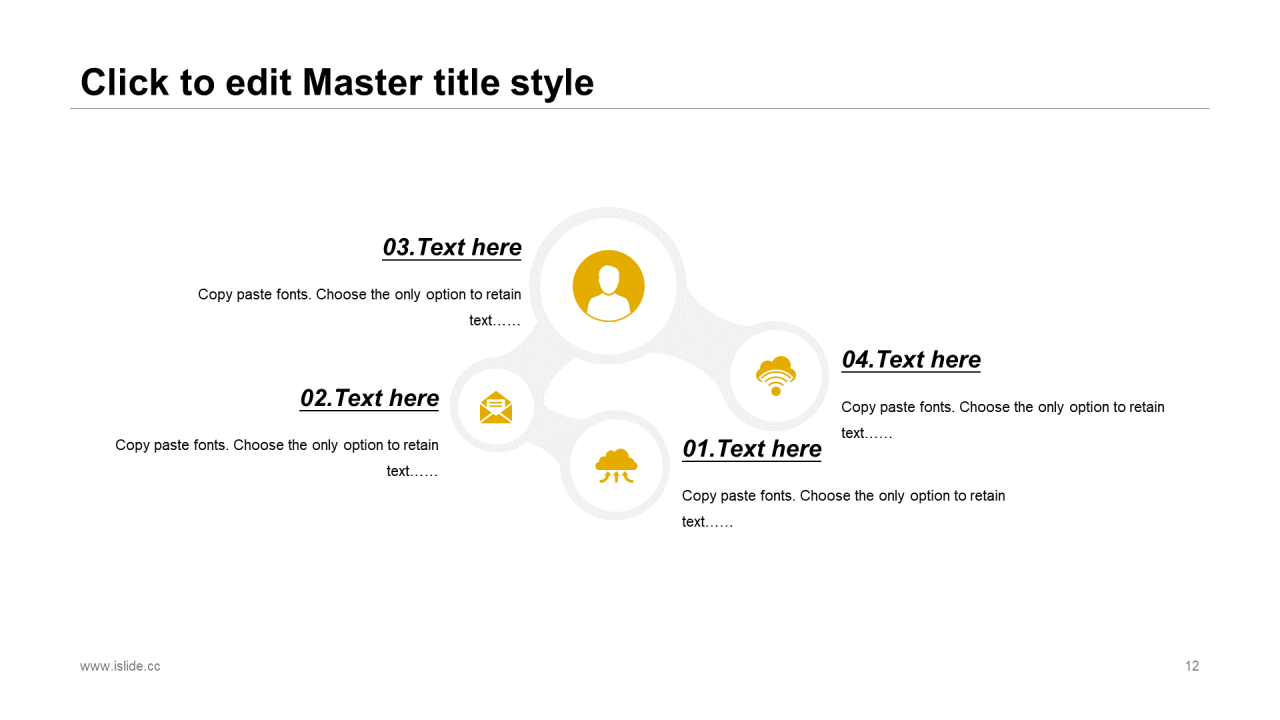1280x720 pixels.
Task: Click the yellow user profile icon
Action: [x=608, y=286]
